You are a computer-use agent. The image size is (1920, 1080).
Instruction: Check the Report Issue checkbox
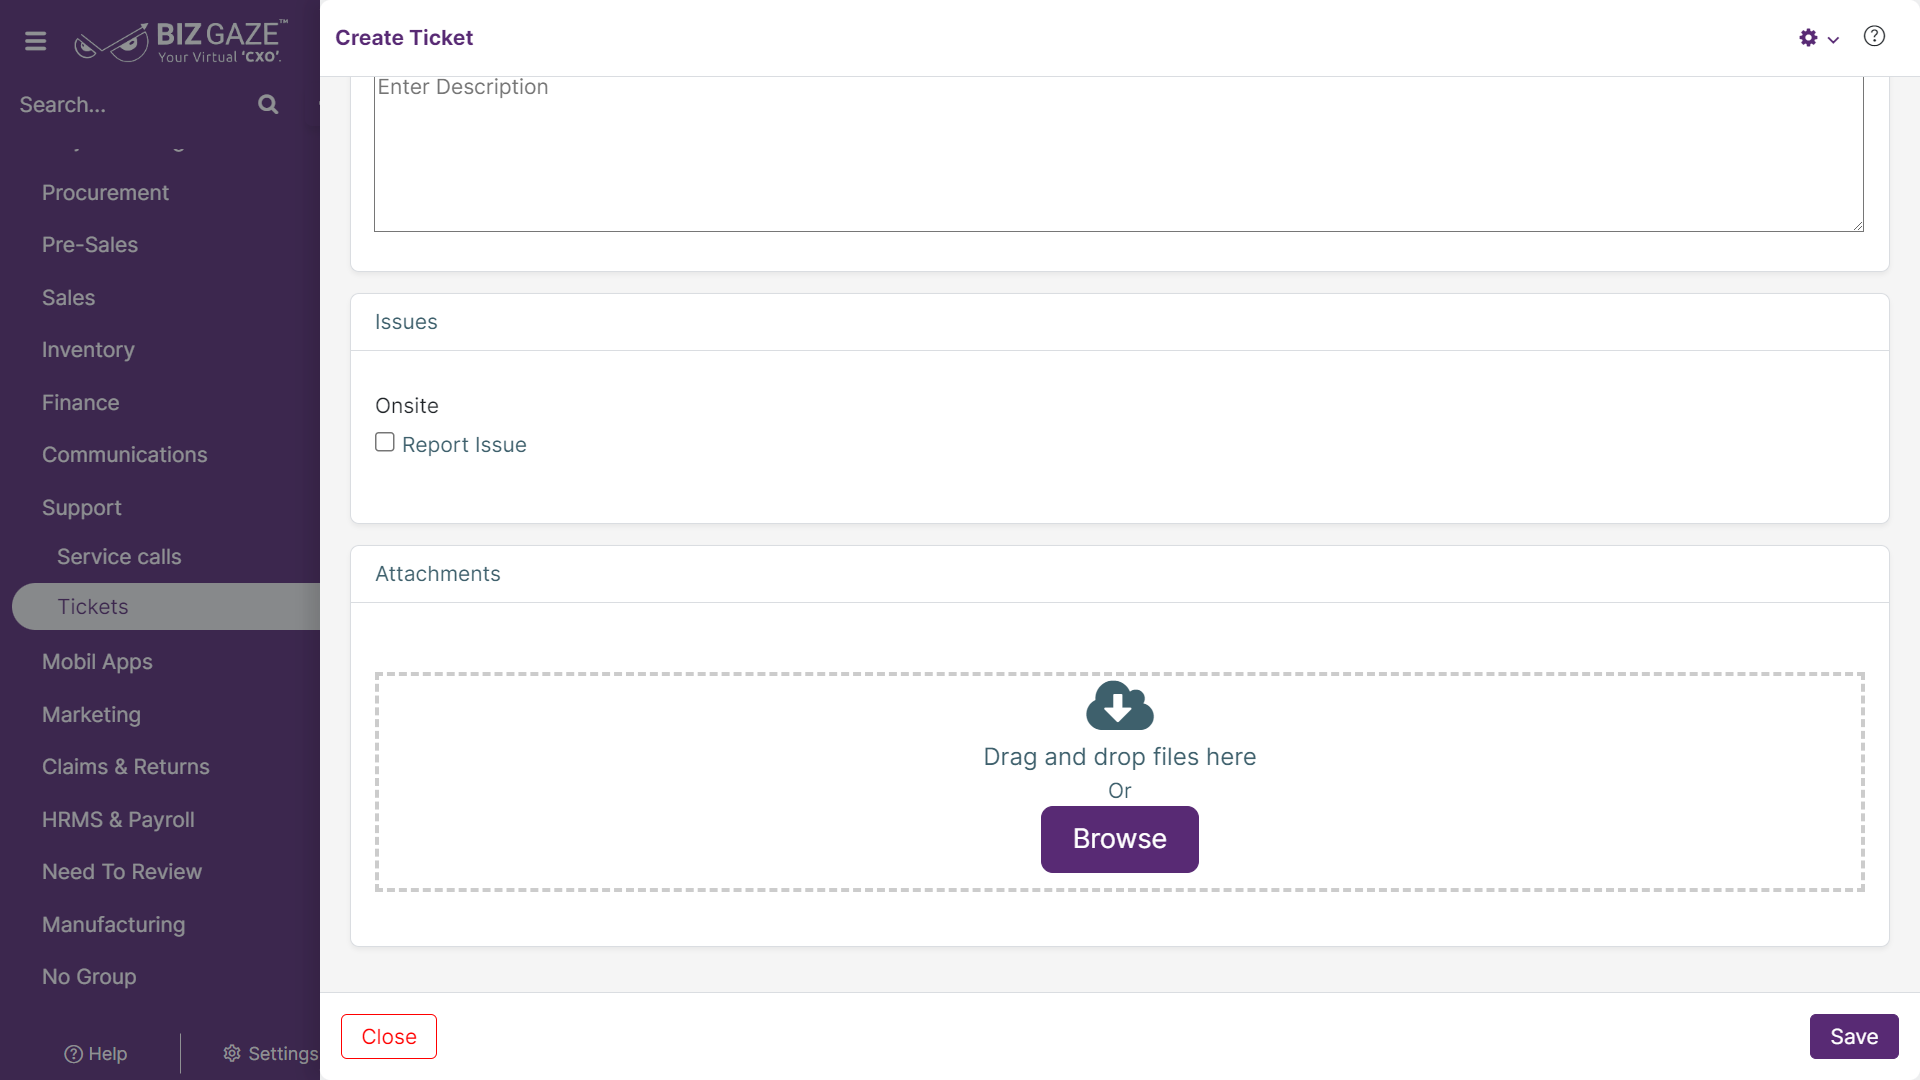pyautogui.click(x=385, y=442)
